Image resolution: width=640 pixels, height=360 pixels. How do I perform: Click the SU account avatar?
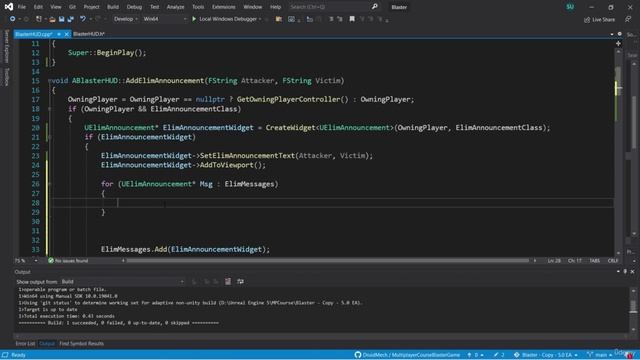coord(570,7)
